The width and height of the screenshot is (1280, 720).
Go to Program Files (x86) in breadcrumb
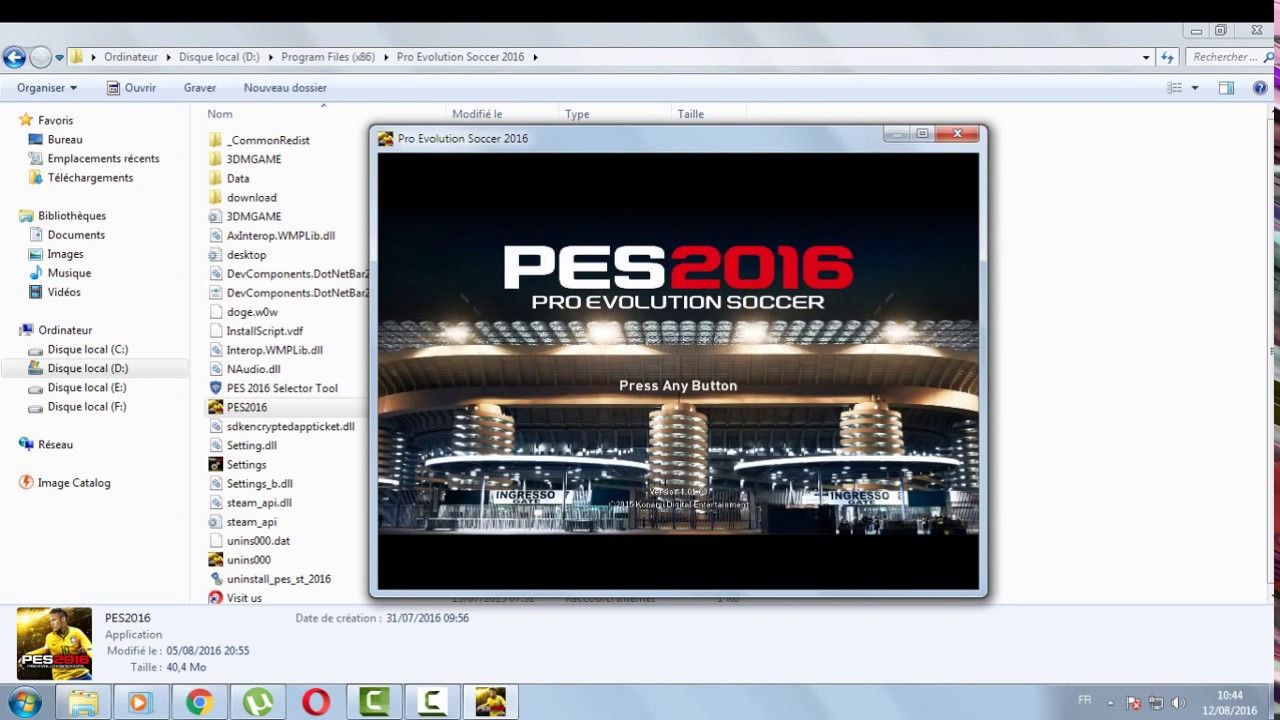click(328, 57)
